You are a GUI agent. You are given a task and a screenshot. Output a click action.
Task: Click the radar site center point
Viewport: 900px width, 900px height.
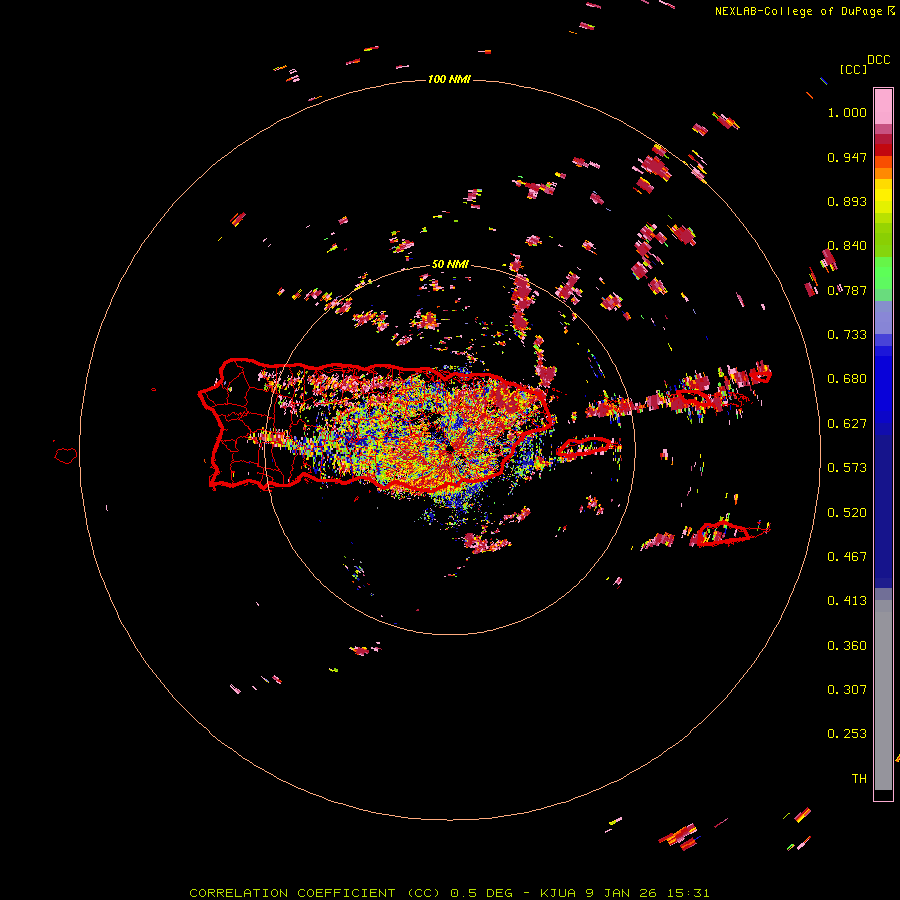[451, 449]
